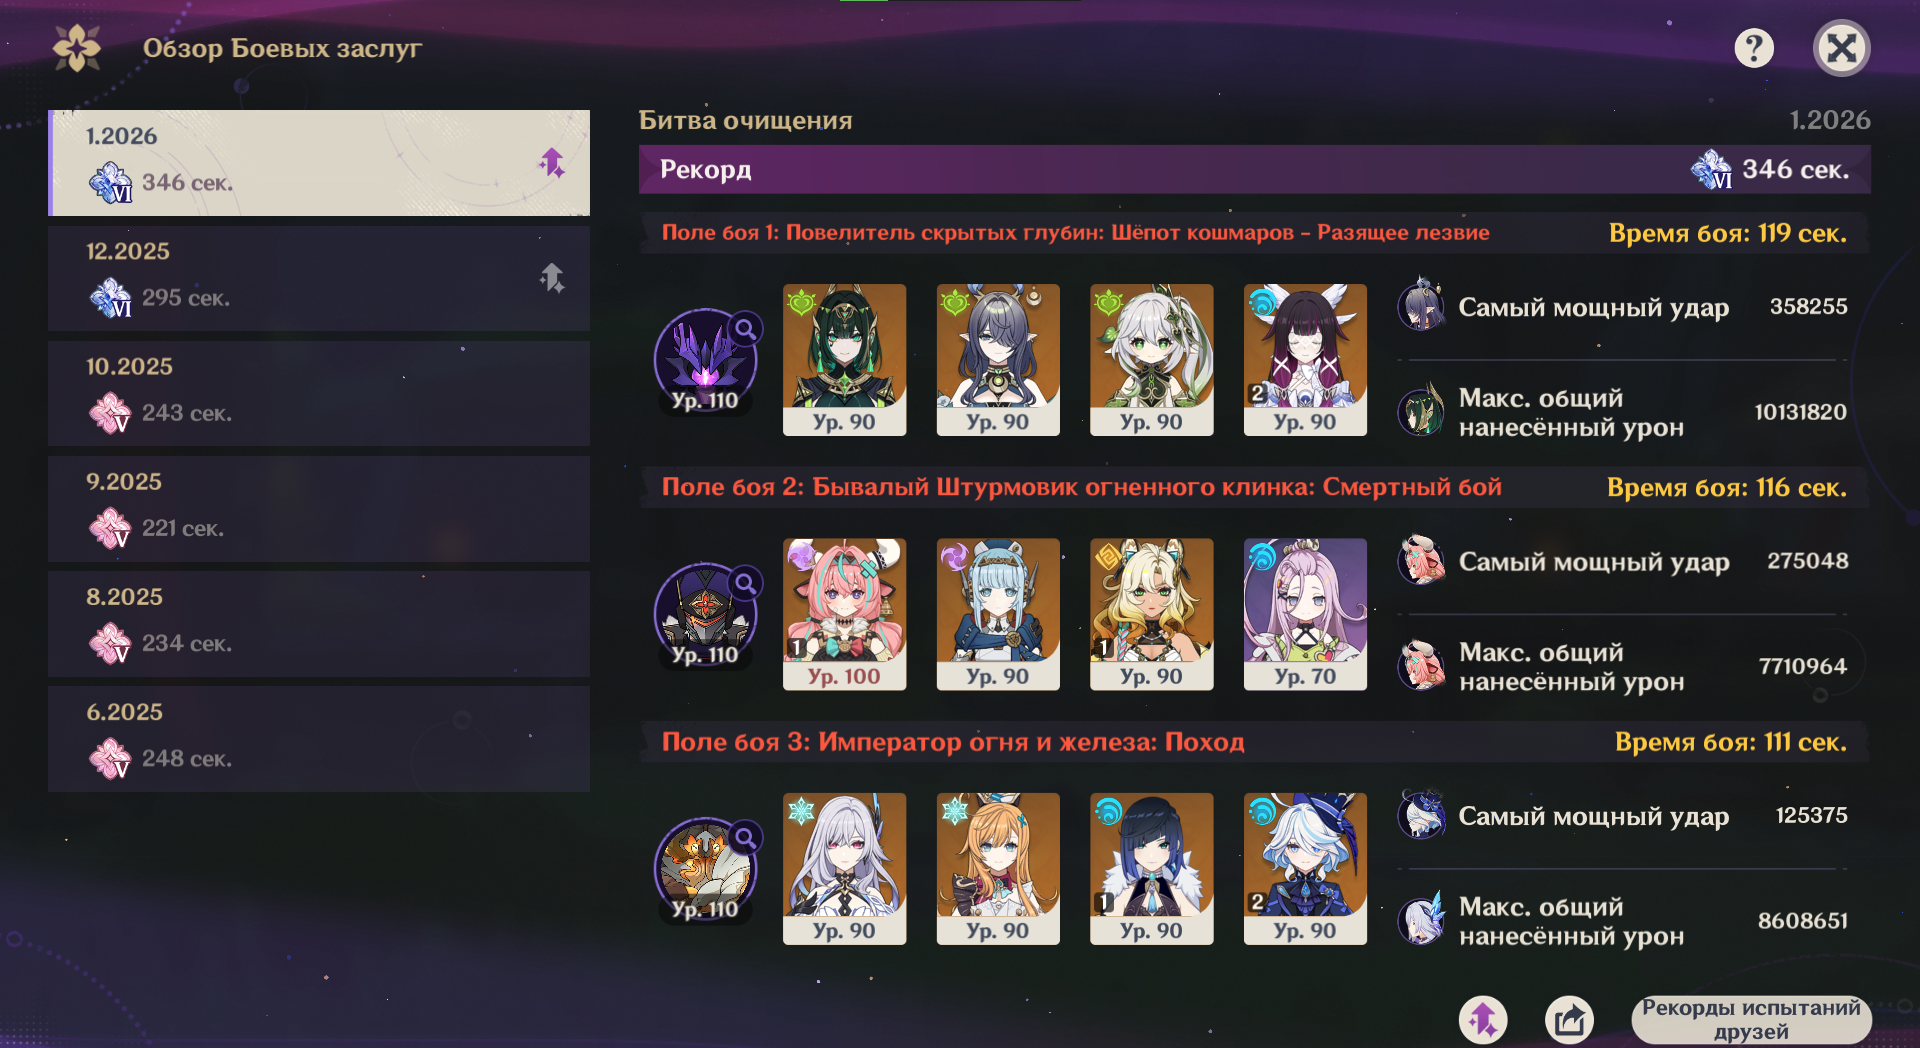Open Рекорды испытаний друзей button

coord(1751,1020)
